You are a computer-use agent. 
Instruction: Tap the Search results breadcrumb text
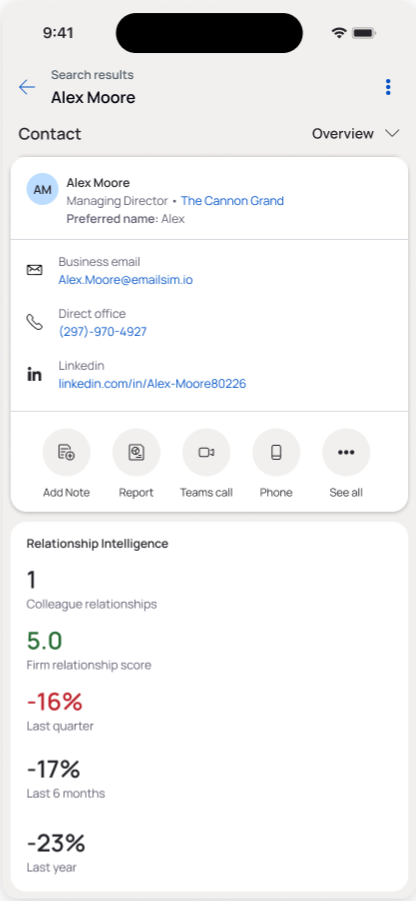(92, 75)
